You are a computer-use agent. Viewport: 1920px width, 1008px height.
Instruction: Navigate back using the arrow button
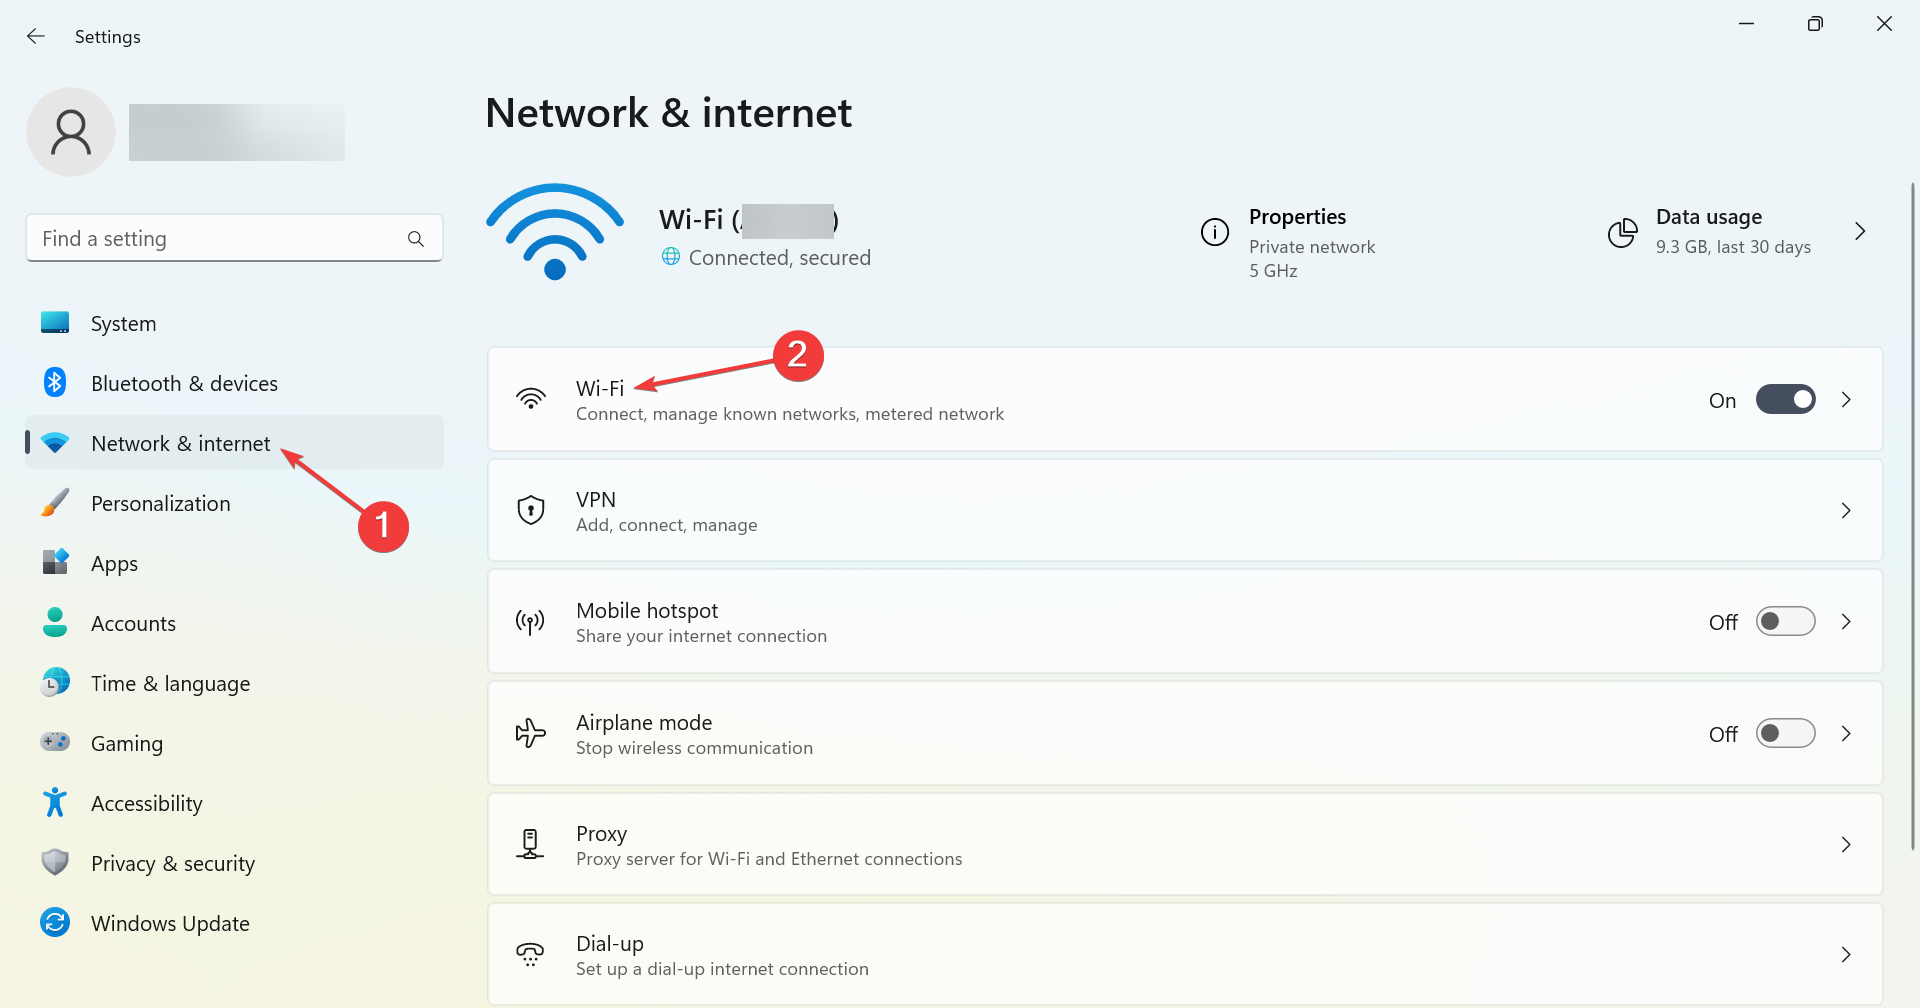coord(36,36)
